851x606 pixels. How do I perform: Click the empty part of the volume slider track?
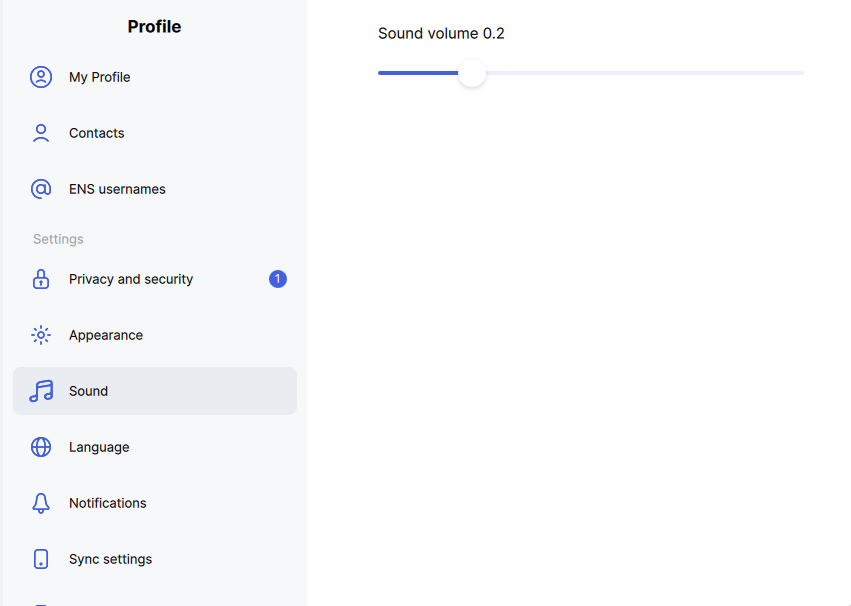645,73
